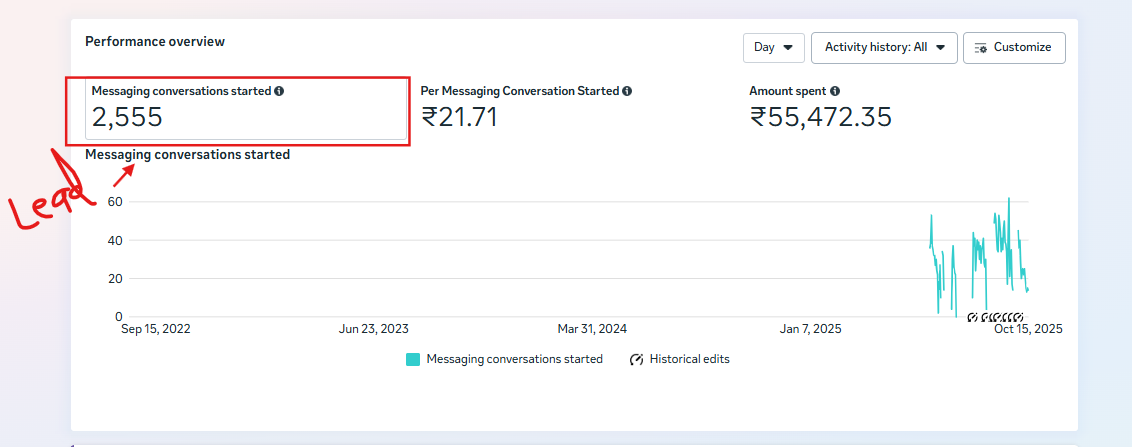
Task: Click info icon next to Per Messaging Conversation Started
Action: click(627, 91)
